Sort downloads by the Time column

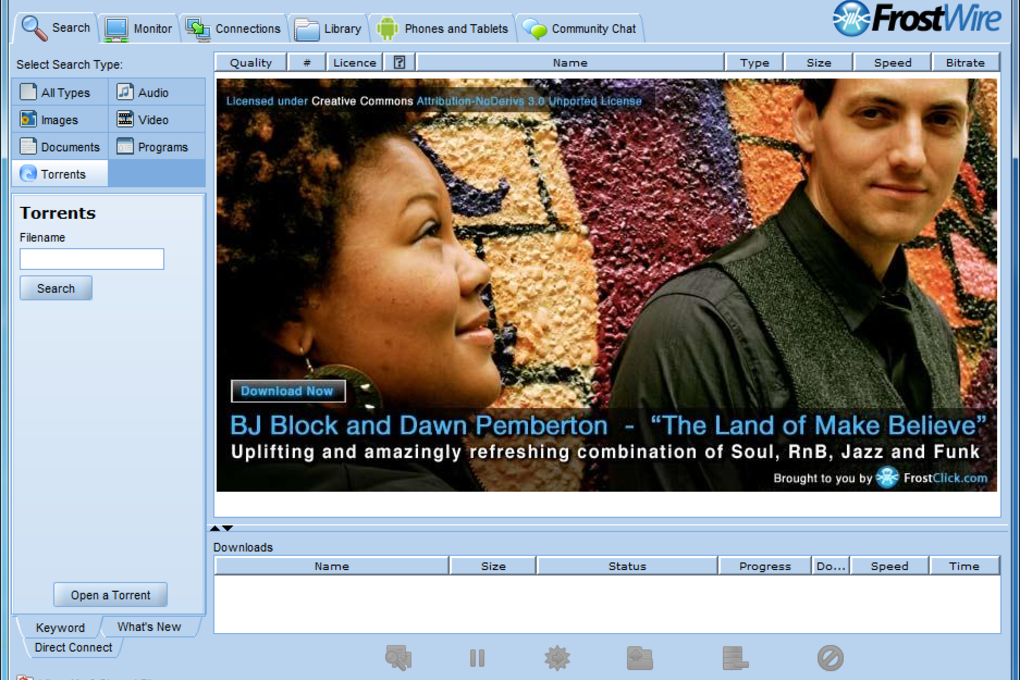tap(964, 566)
